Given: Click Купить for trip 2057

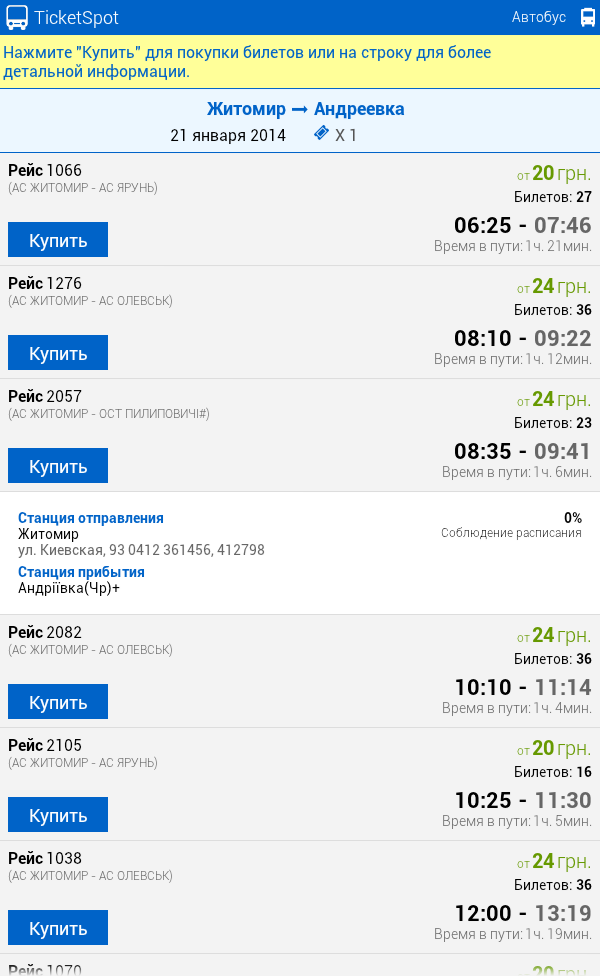Looking at the screenshot, I should [58, 466].
